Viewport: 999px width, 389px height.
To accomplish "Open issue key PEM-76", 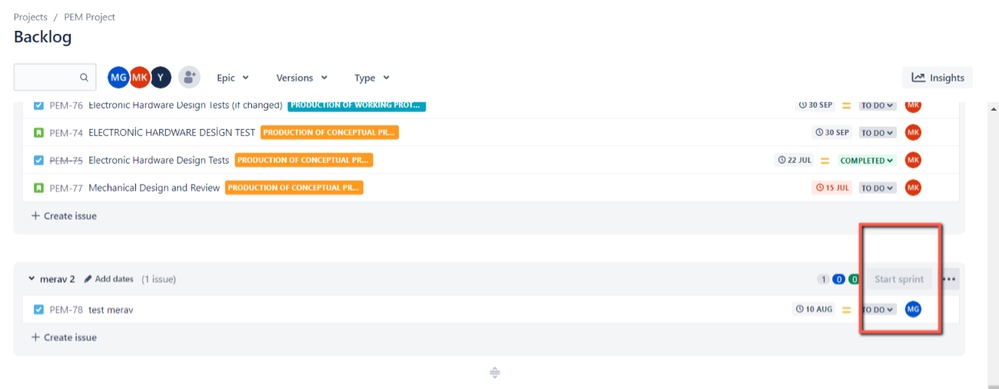I will click(66, 105).
